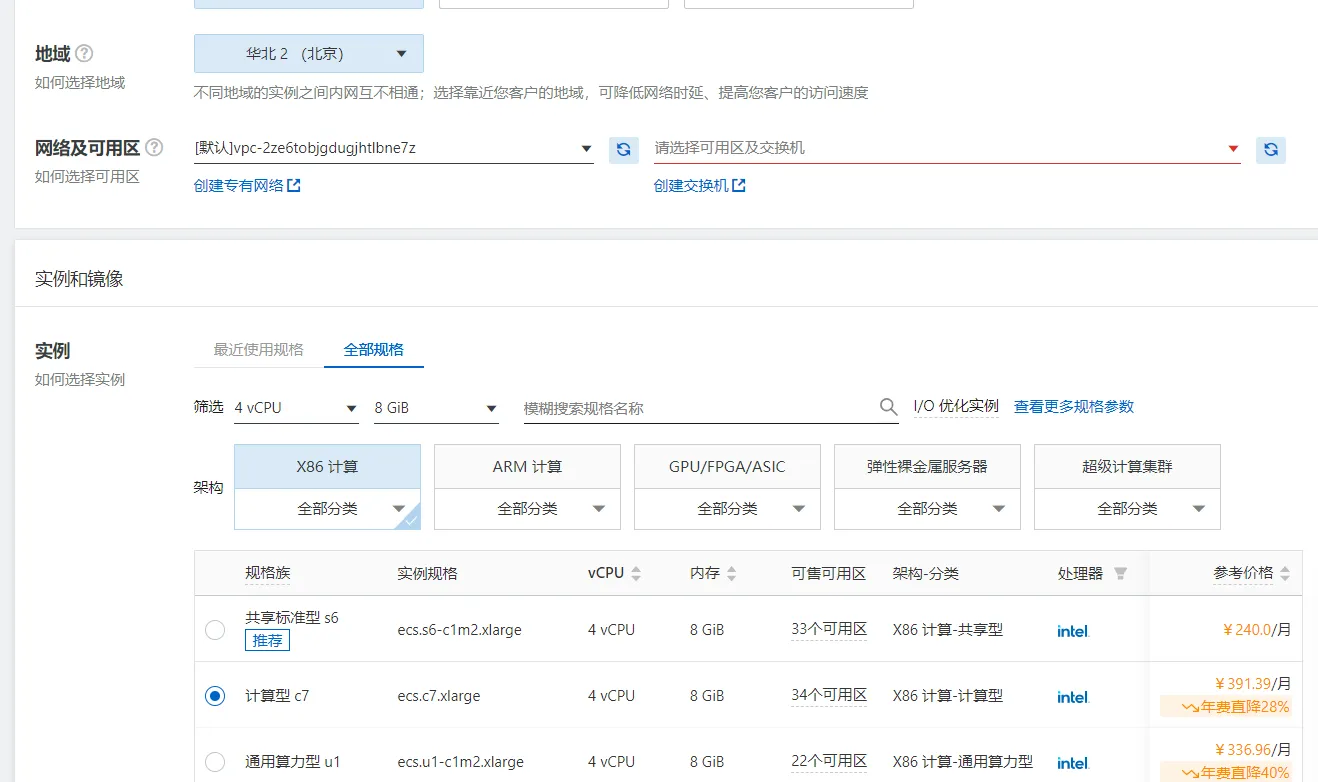Expand 全部分类 under GPU/FPGA/ASIC
The width and height of the screenshot is (1318, 782).
coord(727,509)
